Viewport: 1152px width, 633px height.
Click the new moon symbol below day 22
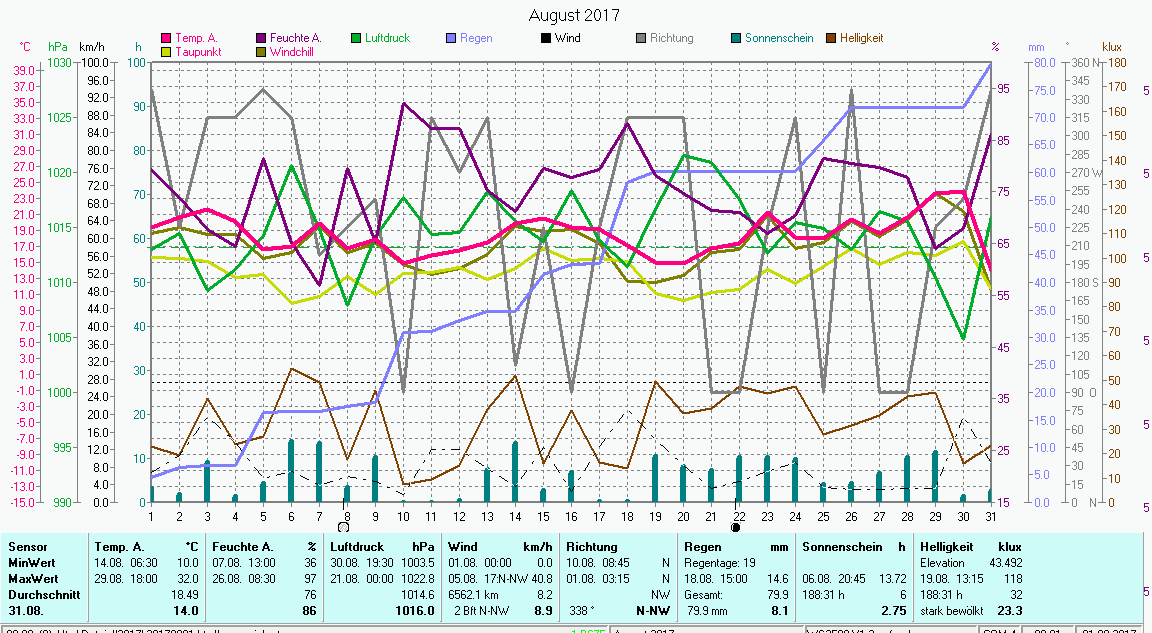coord(736,526)
